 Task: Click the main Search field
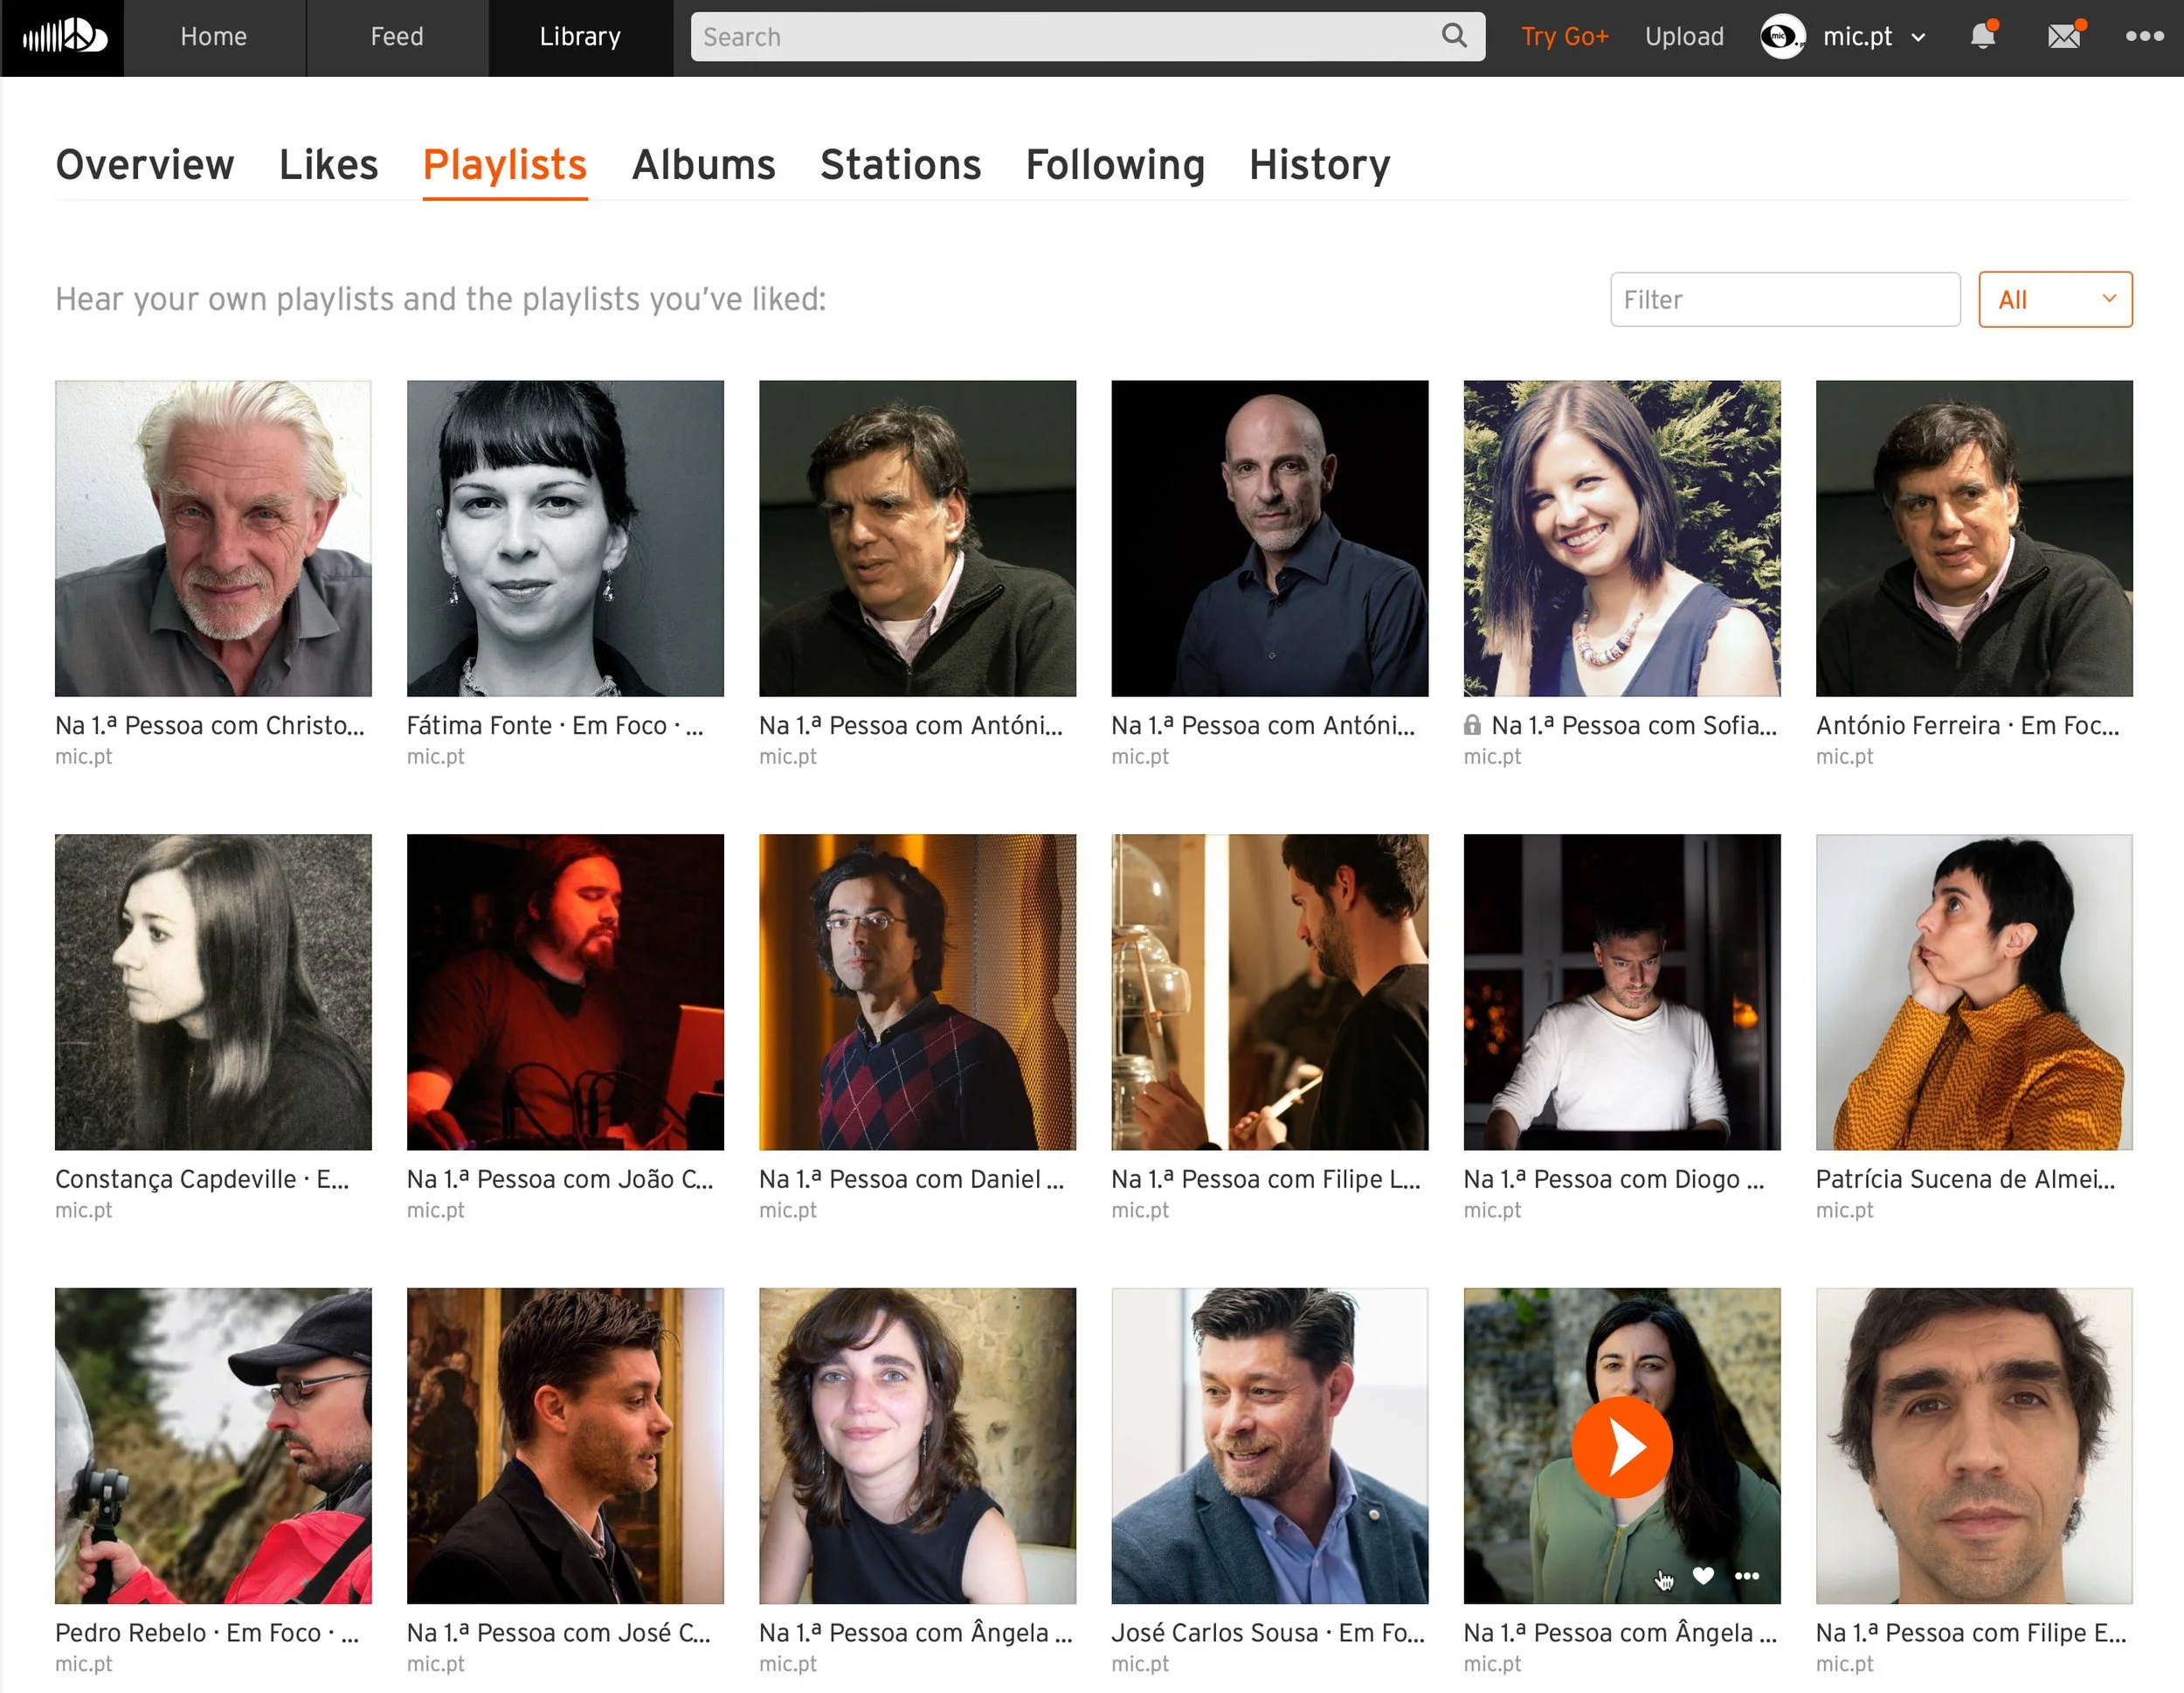1060,37
